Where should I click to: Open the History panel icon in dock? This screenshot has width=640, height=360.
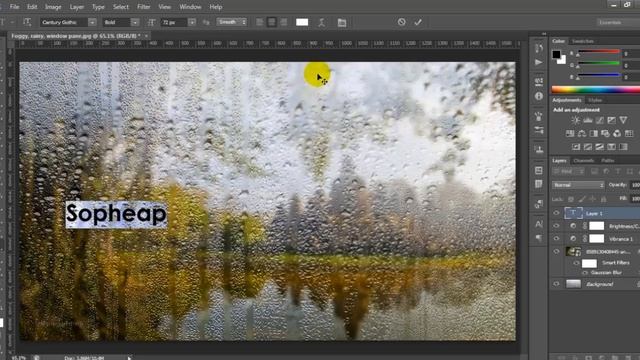(x=539, y=48)
